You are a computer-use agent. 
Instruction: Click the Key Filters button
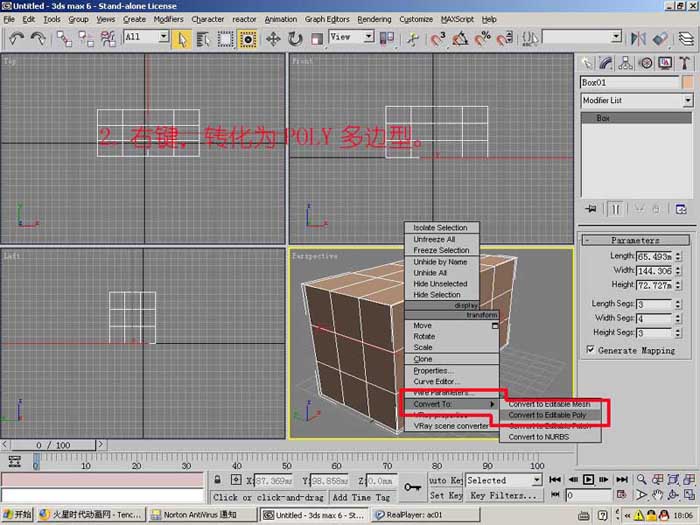click(x=504, y=496)
